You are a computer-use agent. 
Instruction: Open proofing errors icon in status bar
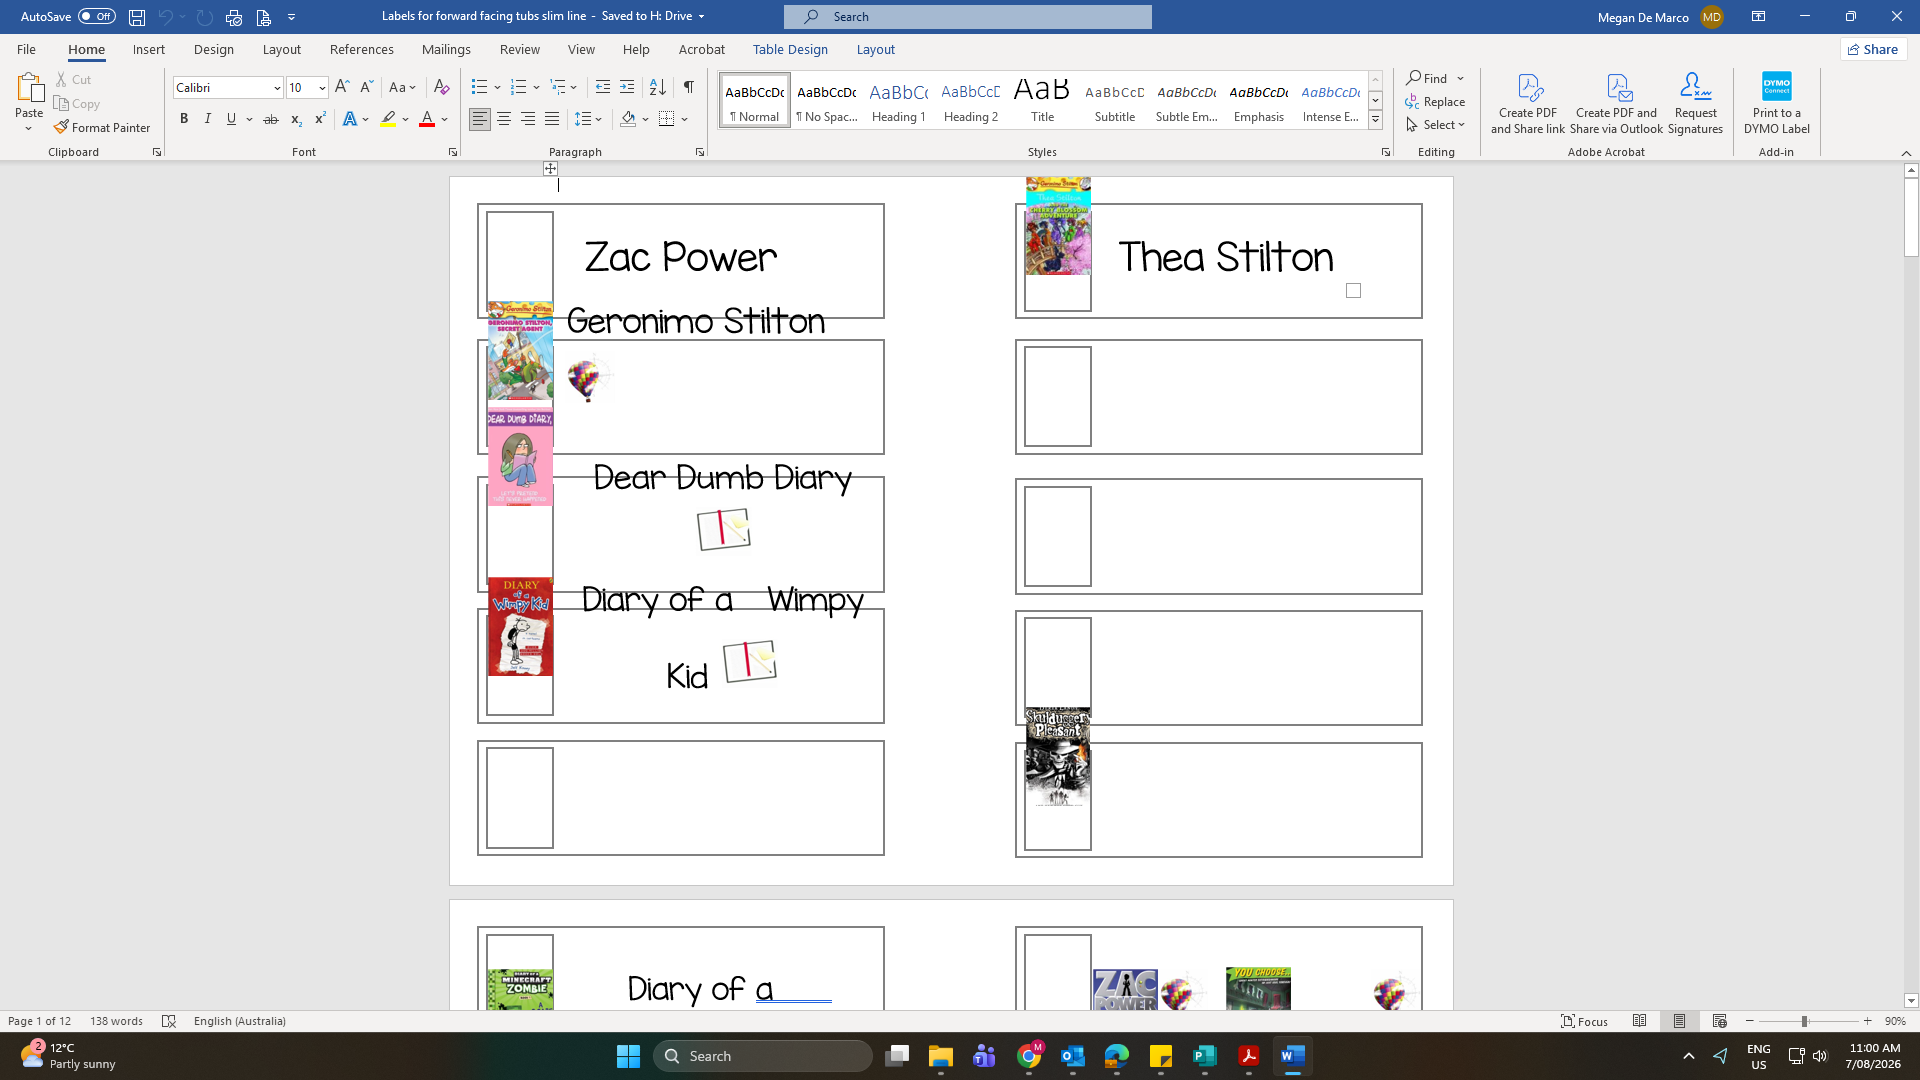point(169,1021)
